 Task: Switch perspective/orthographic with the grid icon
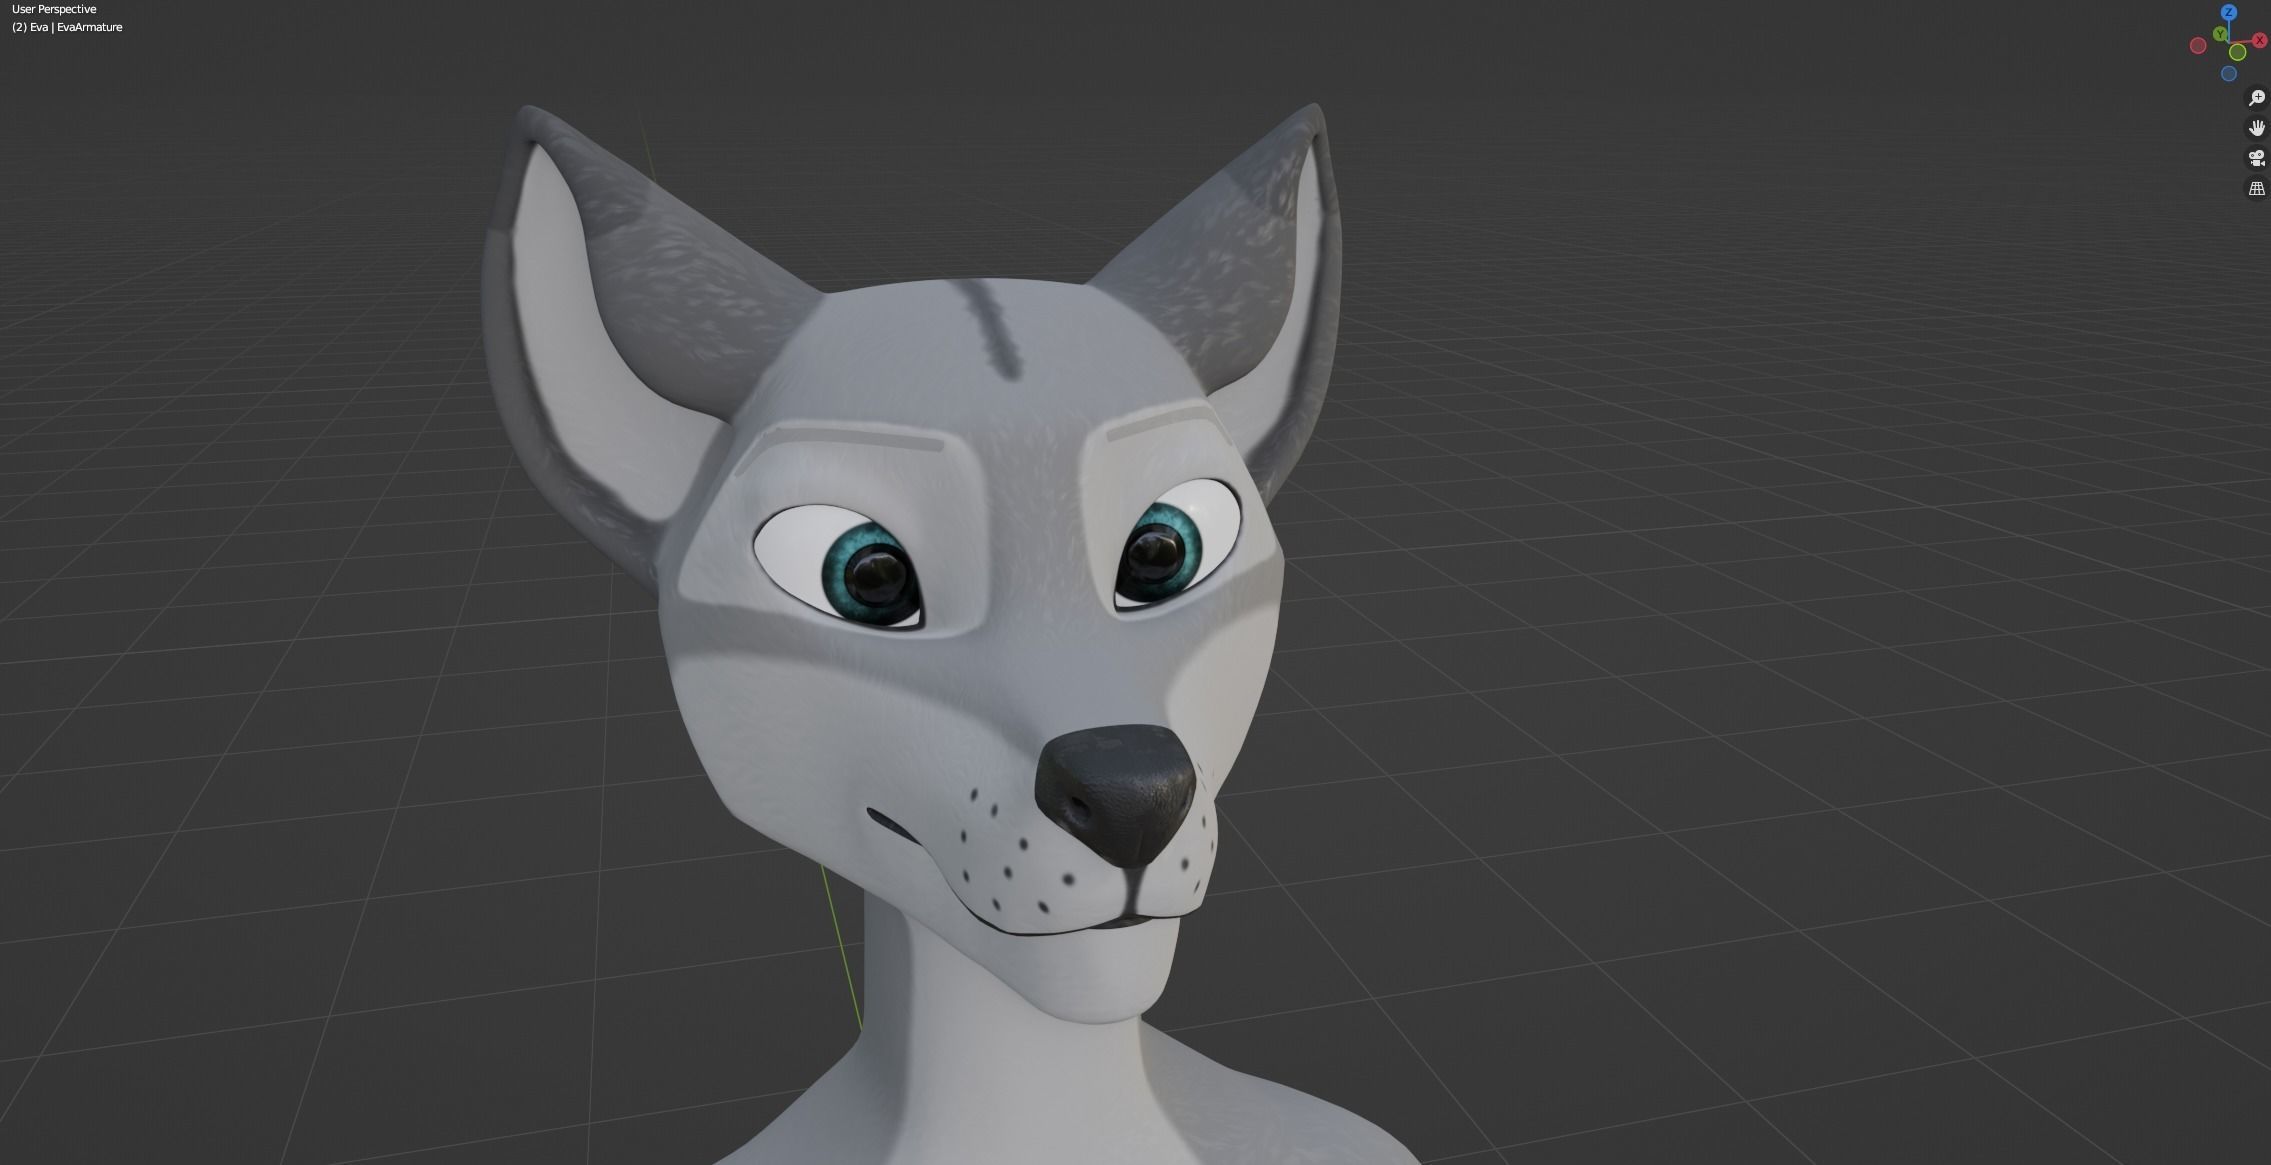[2257, 188]
